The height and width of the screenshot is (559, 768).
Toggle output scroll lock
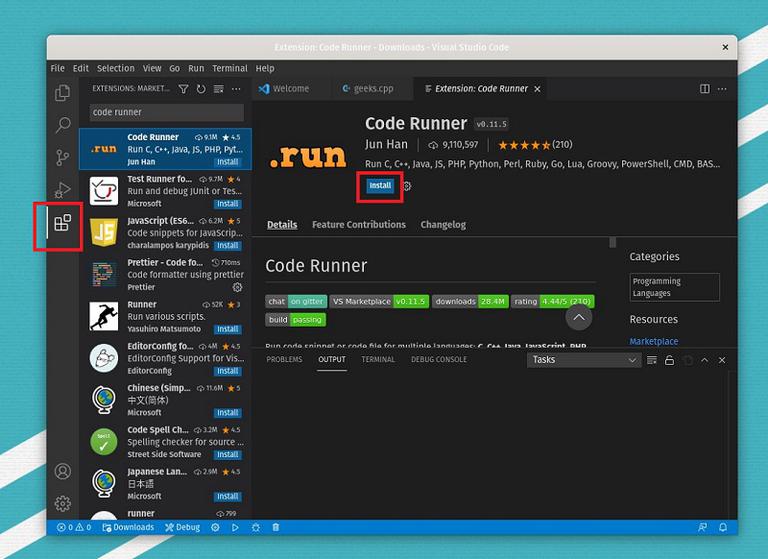[669, 360]
